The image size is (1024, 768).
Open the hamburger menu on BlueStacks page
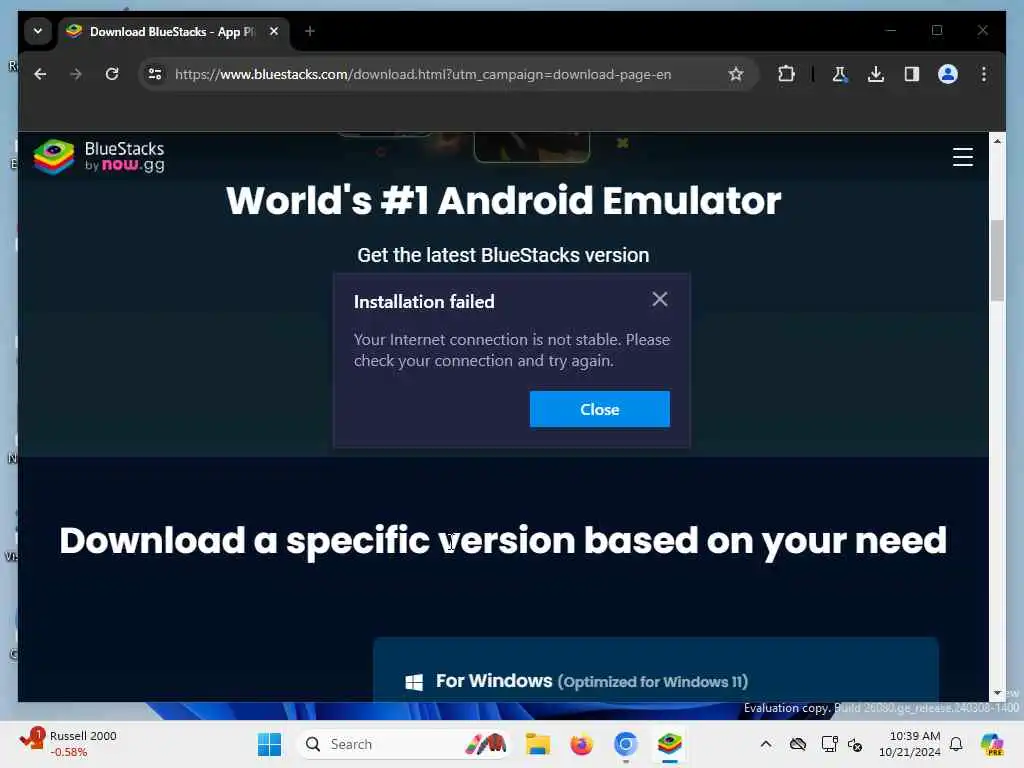coord(963,157)
